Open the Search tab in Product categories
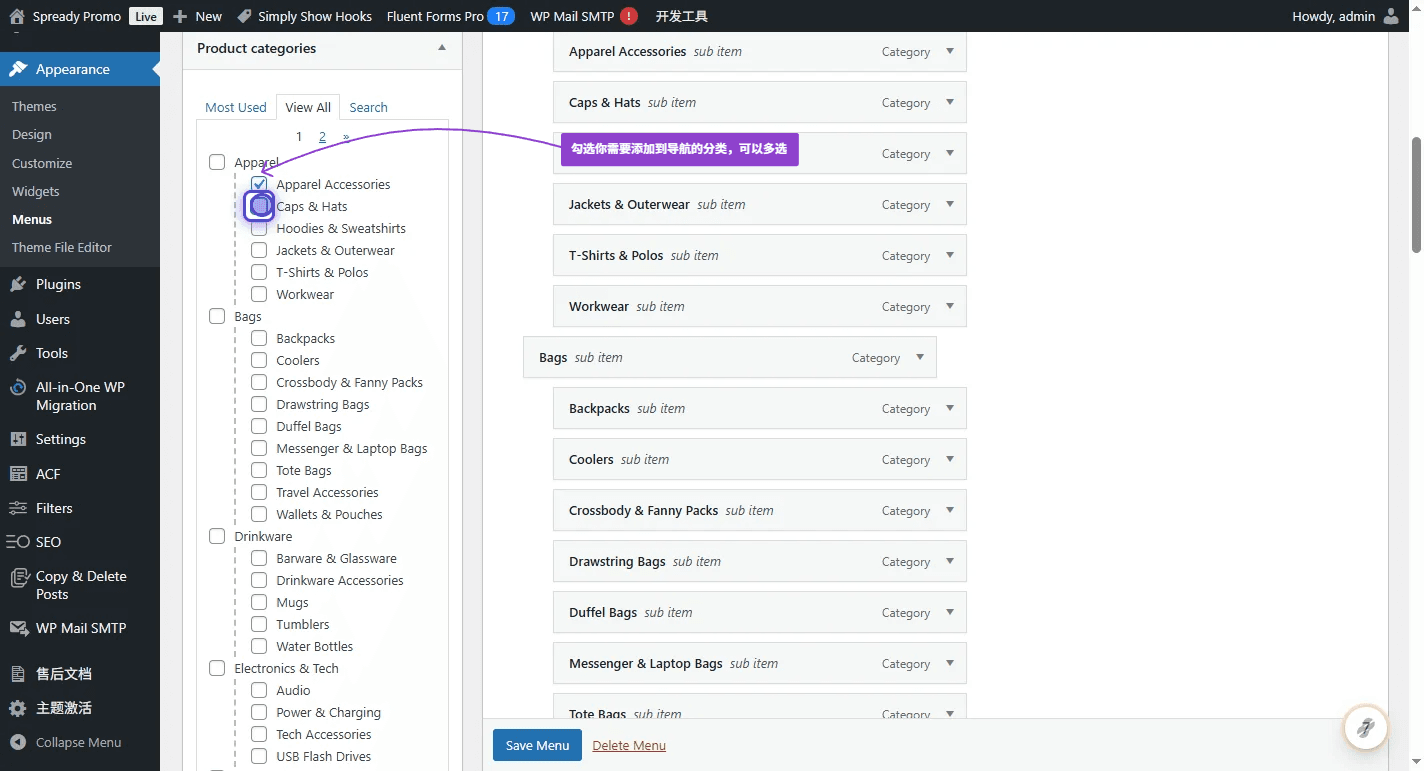The height and width of the screenshot is (771, 1424). pyautogui.click(x=368, y=107)
